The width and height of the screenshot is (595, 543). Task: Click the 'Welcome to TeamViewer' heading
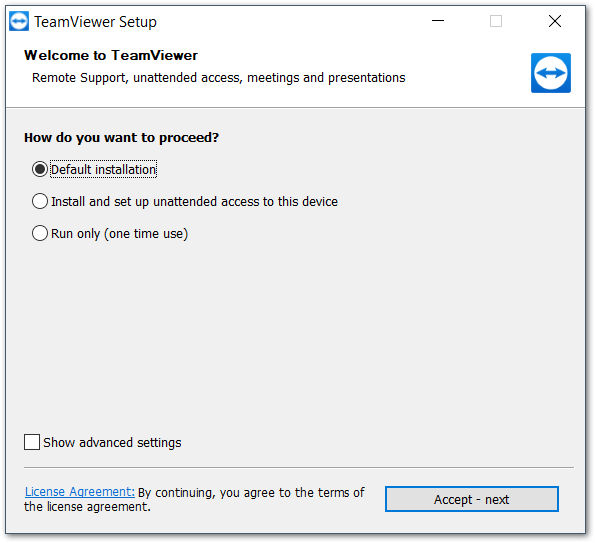pyautogui.click(x=111, y=55)
